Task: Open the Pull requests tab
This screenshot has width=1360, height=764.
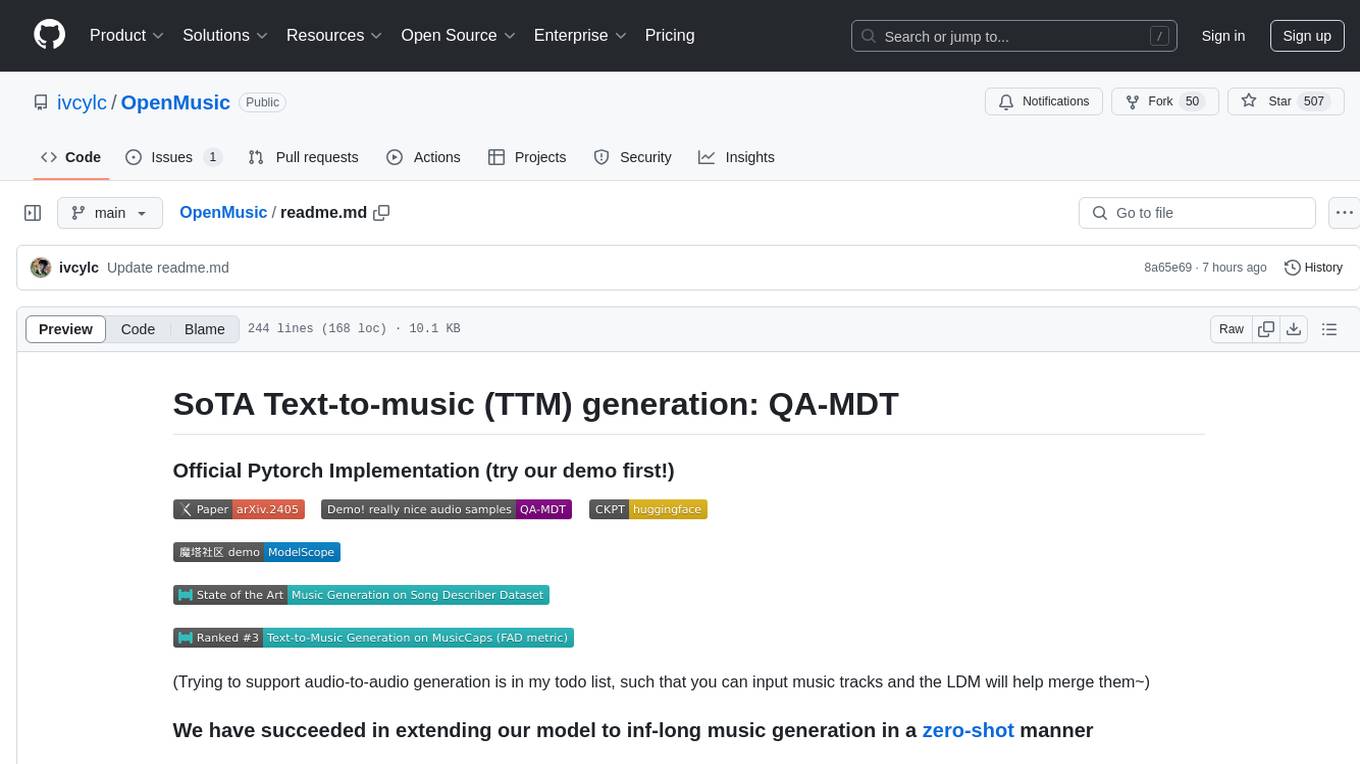Action: [x=303, y=157]
